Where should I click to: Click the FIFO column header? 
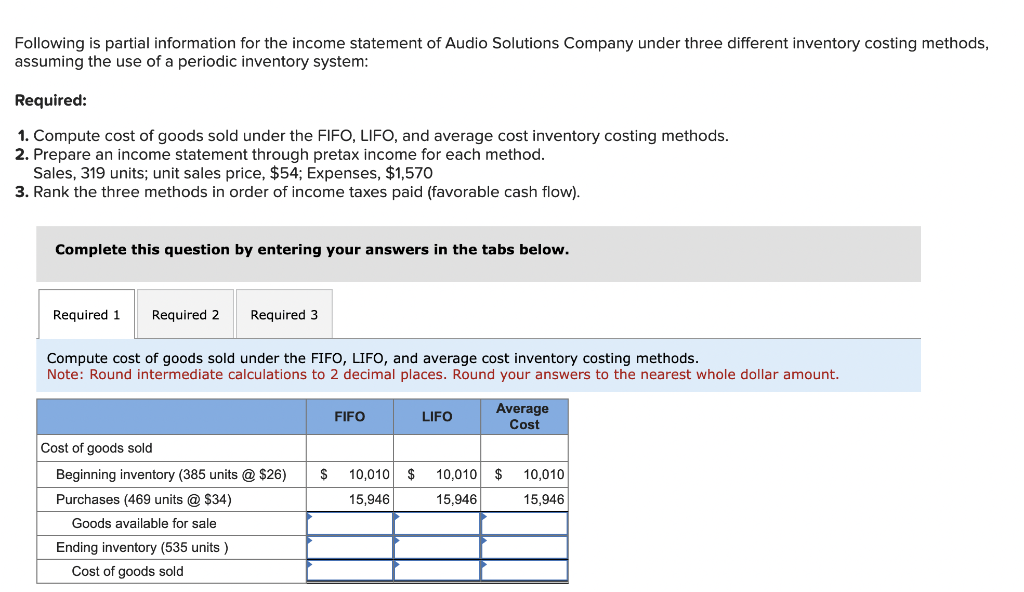coord(350,417)
